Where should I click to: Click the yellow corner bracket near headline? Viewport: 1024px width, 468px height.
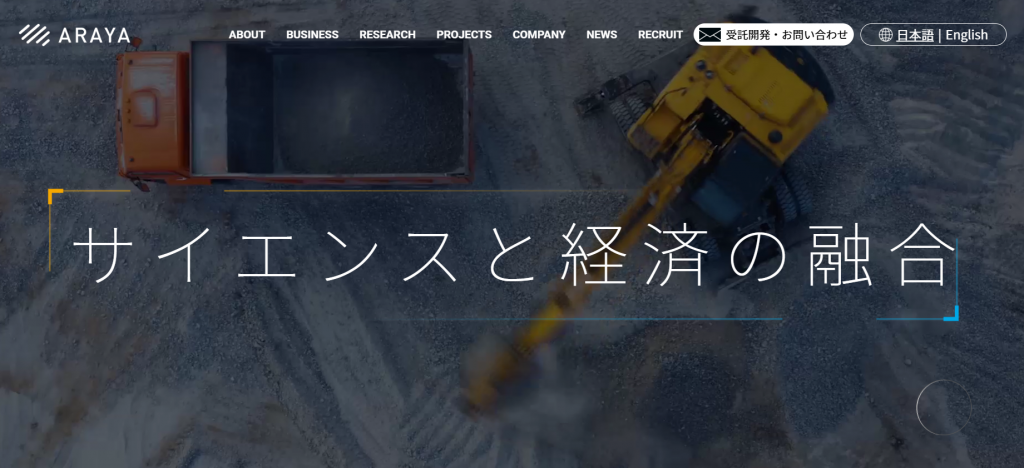pos(54,194)
